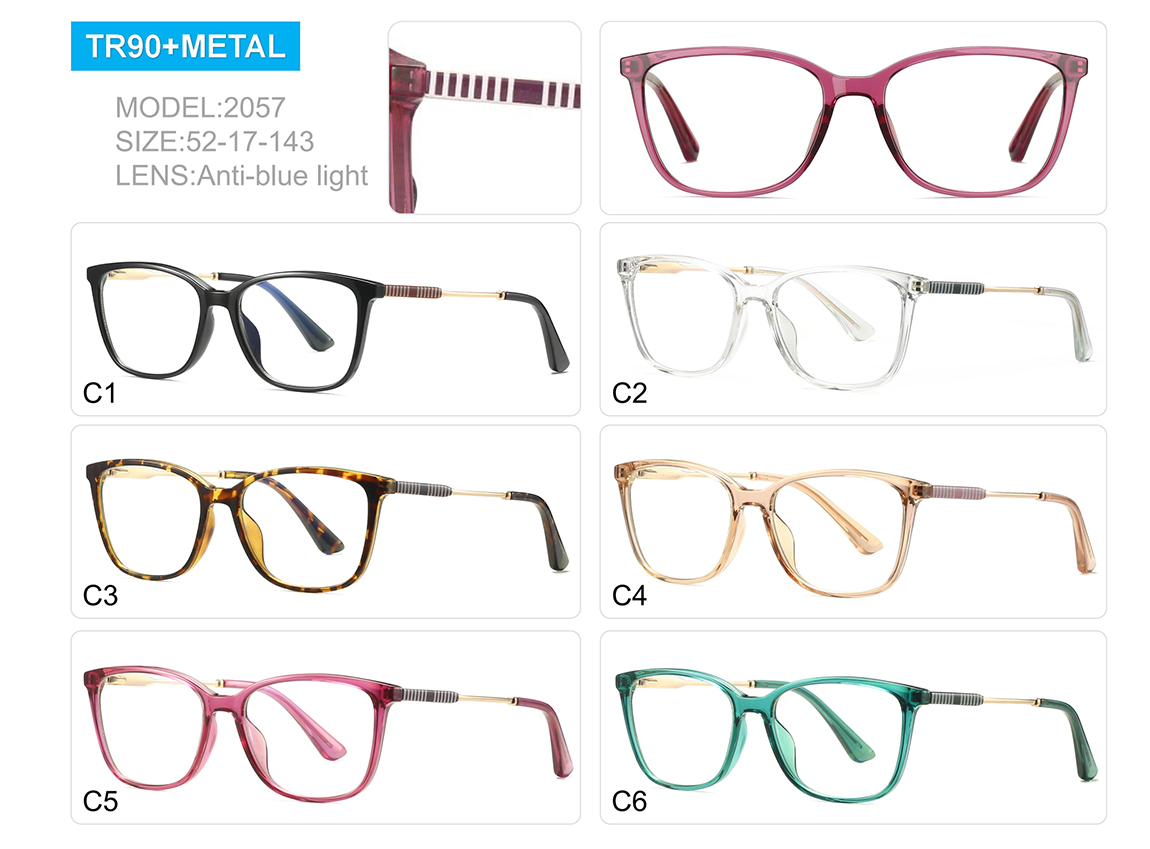
Task: Click the MODEL:2057 text
Action: pos(200,108)
